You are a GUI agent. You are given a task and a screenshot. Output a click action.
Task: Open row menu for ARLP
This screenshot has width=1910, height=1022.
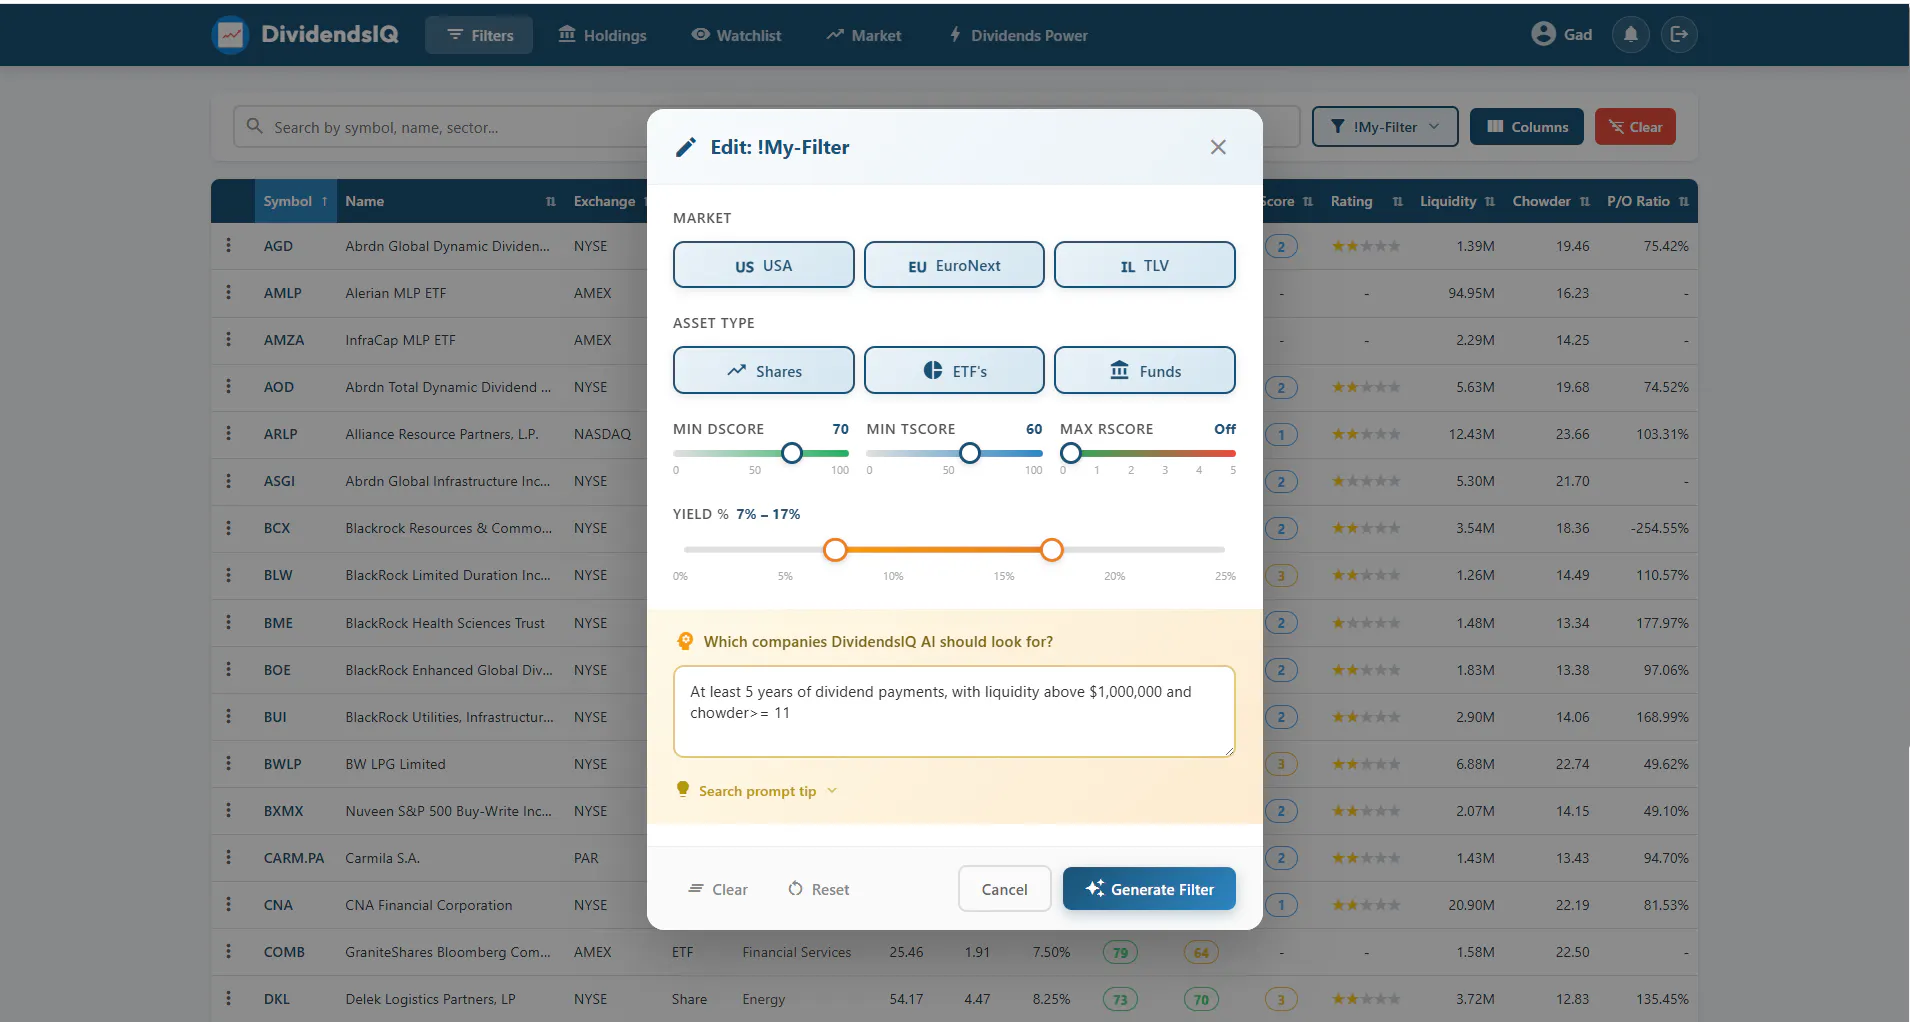(228, 433)
